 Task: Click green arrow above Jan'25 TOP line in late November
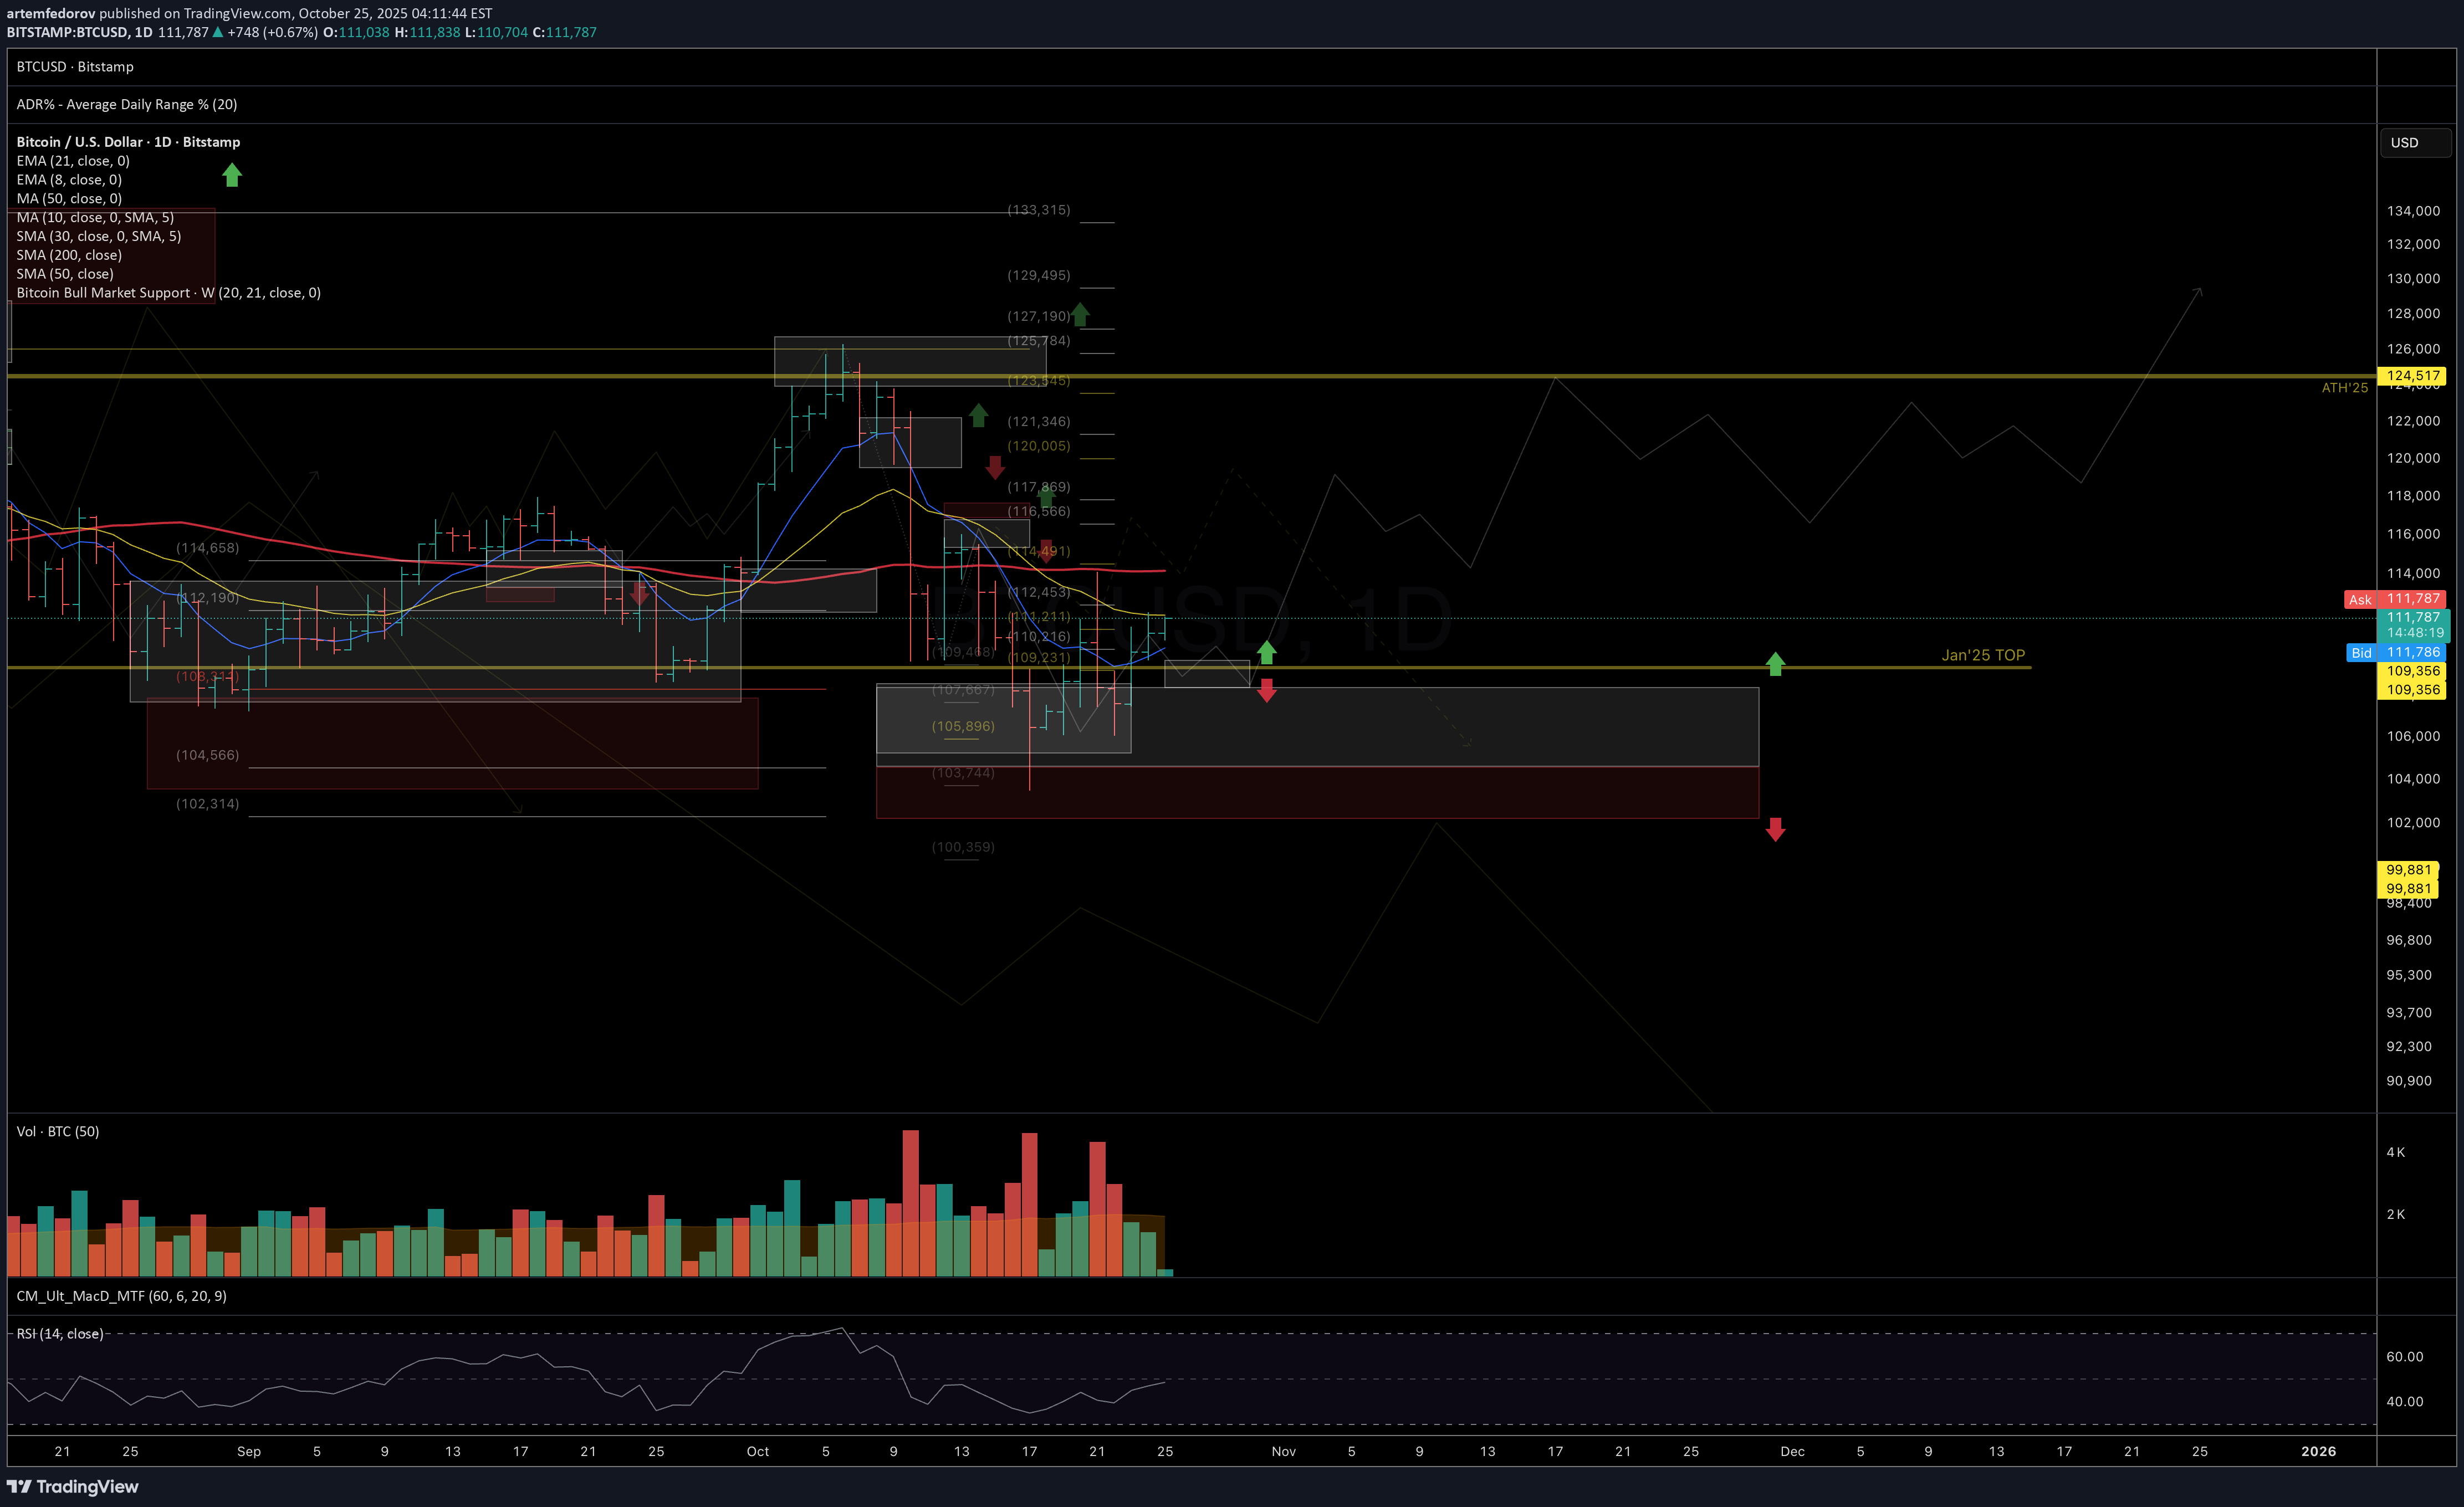pos(1775,663)
